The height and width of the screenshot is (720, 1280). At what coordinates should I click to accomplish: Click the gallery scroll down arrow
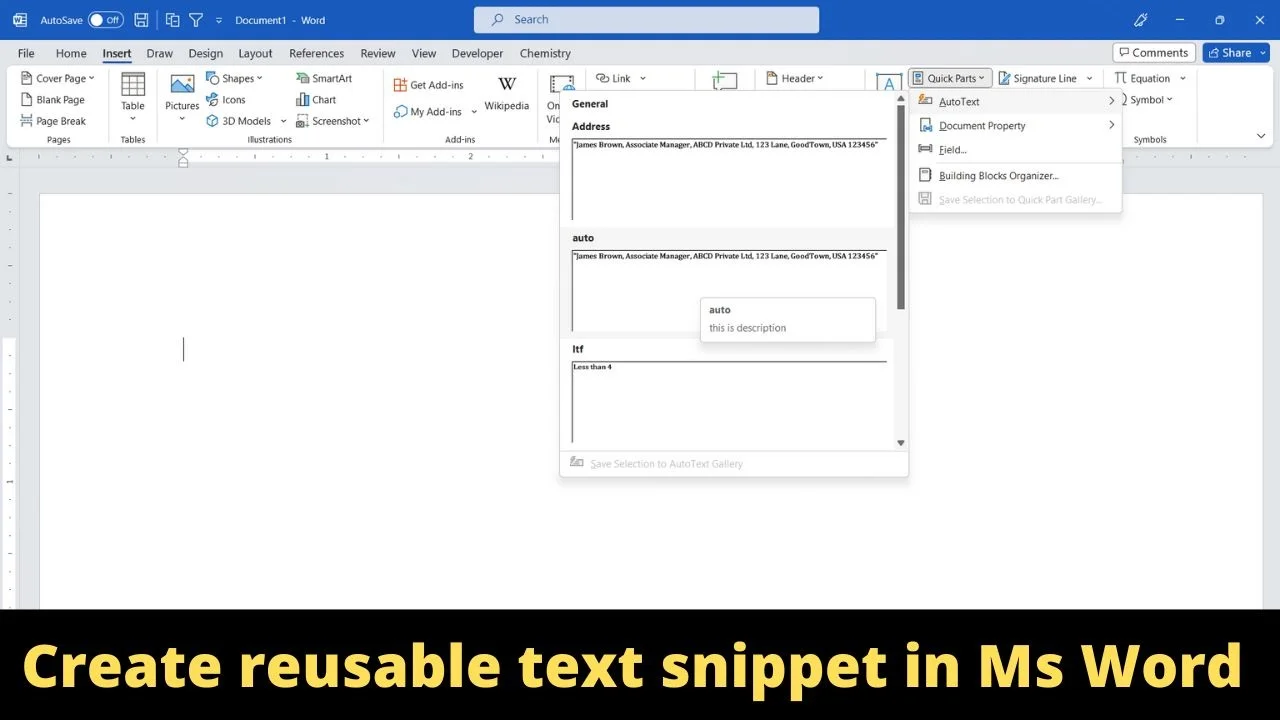click(x=901, y=443)
